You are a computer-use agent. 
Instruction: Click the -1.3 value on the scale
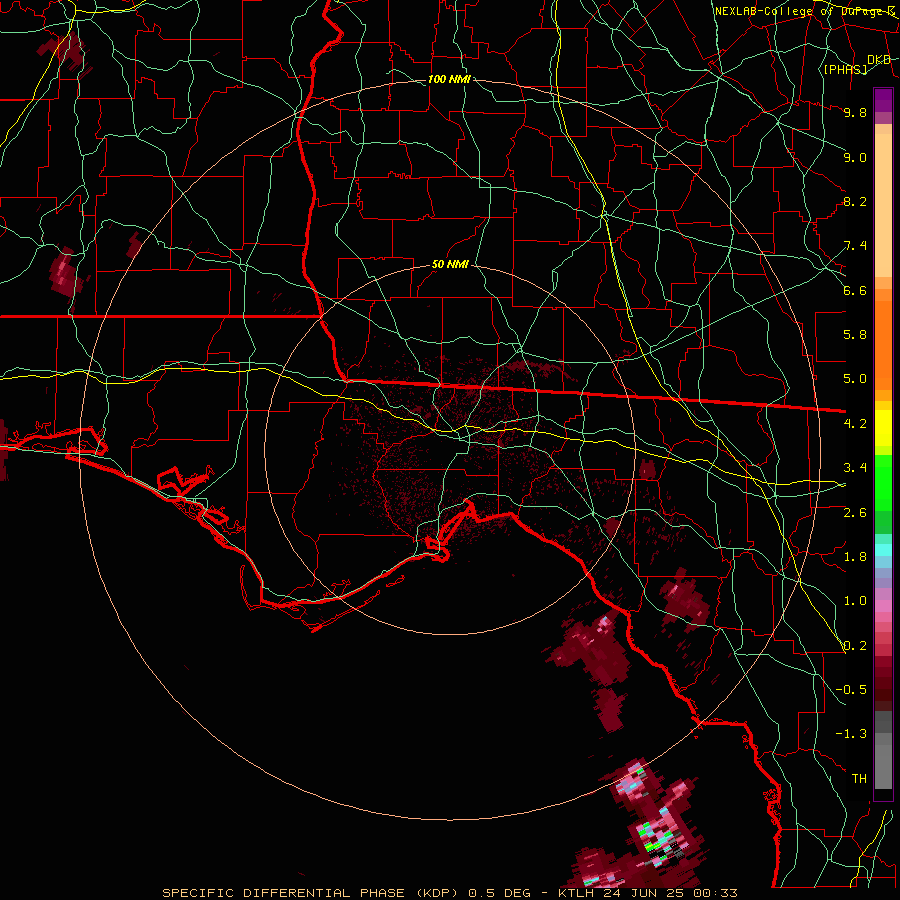point(851,734)
